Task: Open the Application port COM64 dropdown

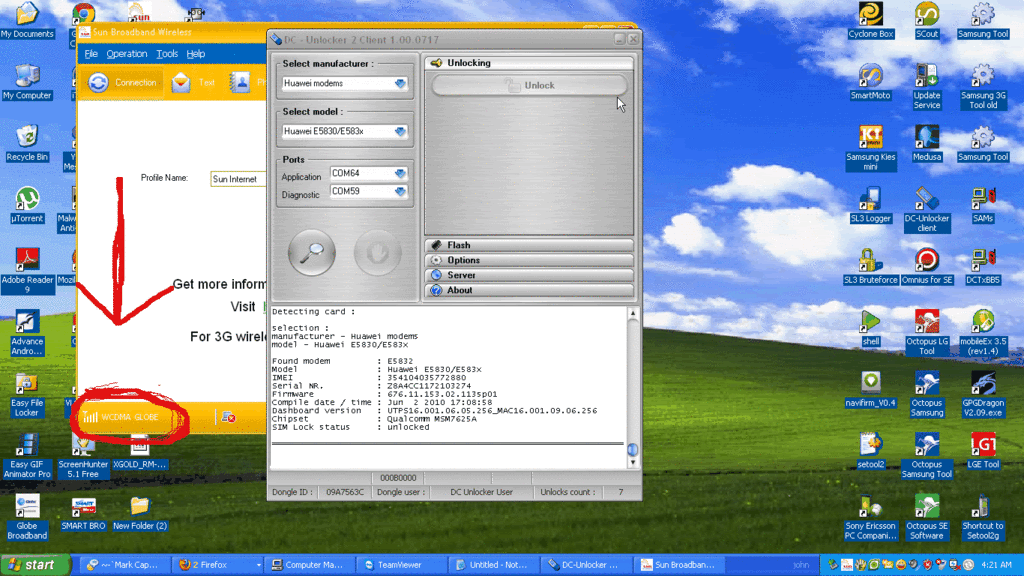Action: 401,174
